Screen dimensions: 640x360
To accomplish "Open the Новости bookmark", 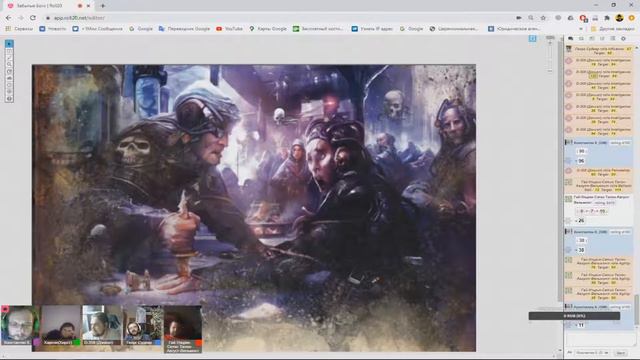I will [52, 29].
